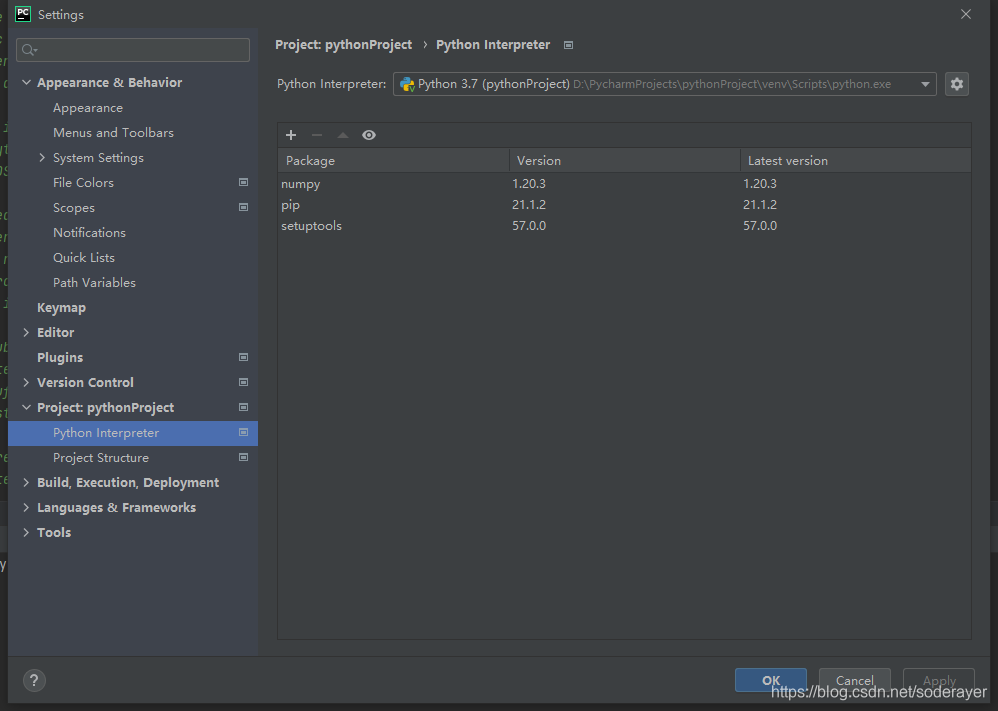Expand the Editor section
Screen dimensions: 998x711
click(26, 332)
